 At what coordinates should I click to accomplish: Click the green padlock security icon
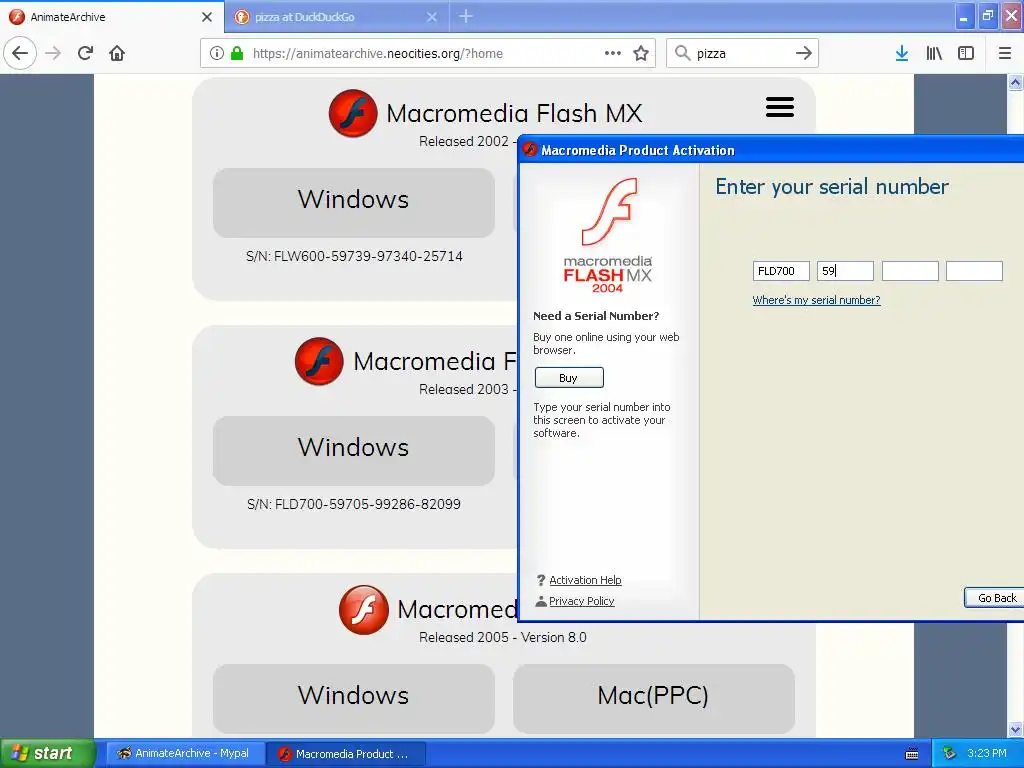pyautogui.click(x=237, y=53)
